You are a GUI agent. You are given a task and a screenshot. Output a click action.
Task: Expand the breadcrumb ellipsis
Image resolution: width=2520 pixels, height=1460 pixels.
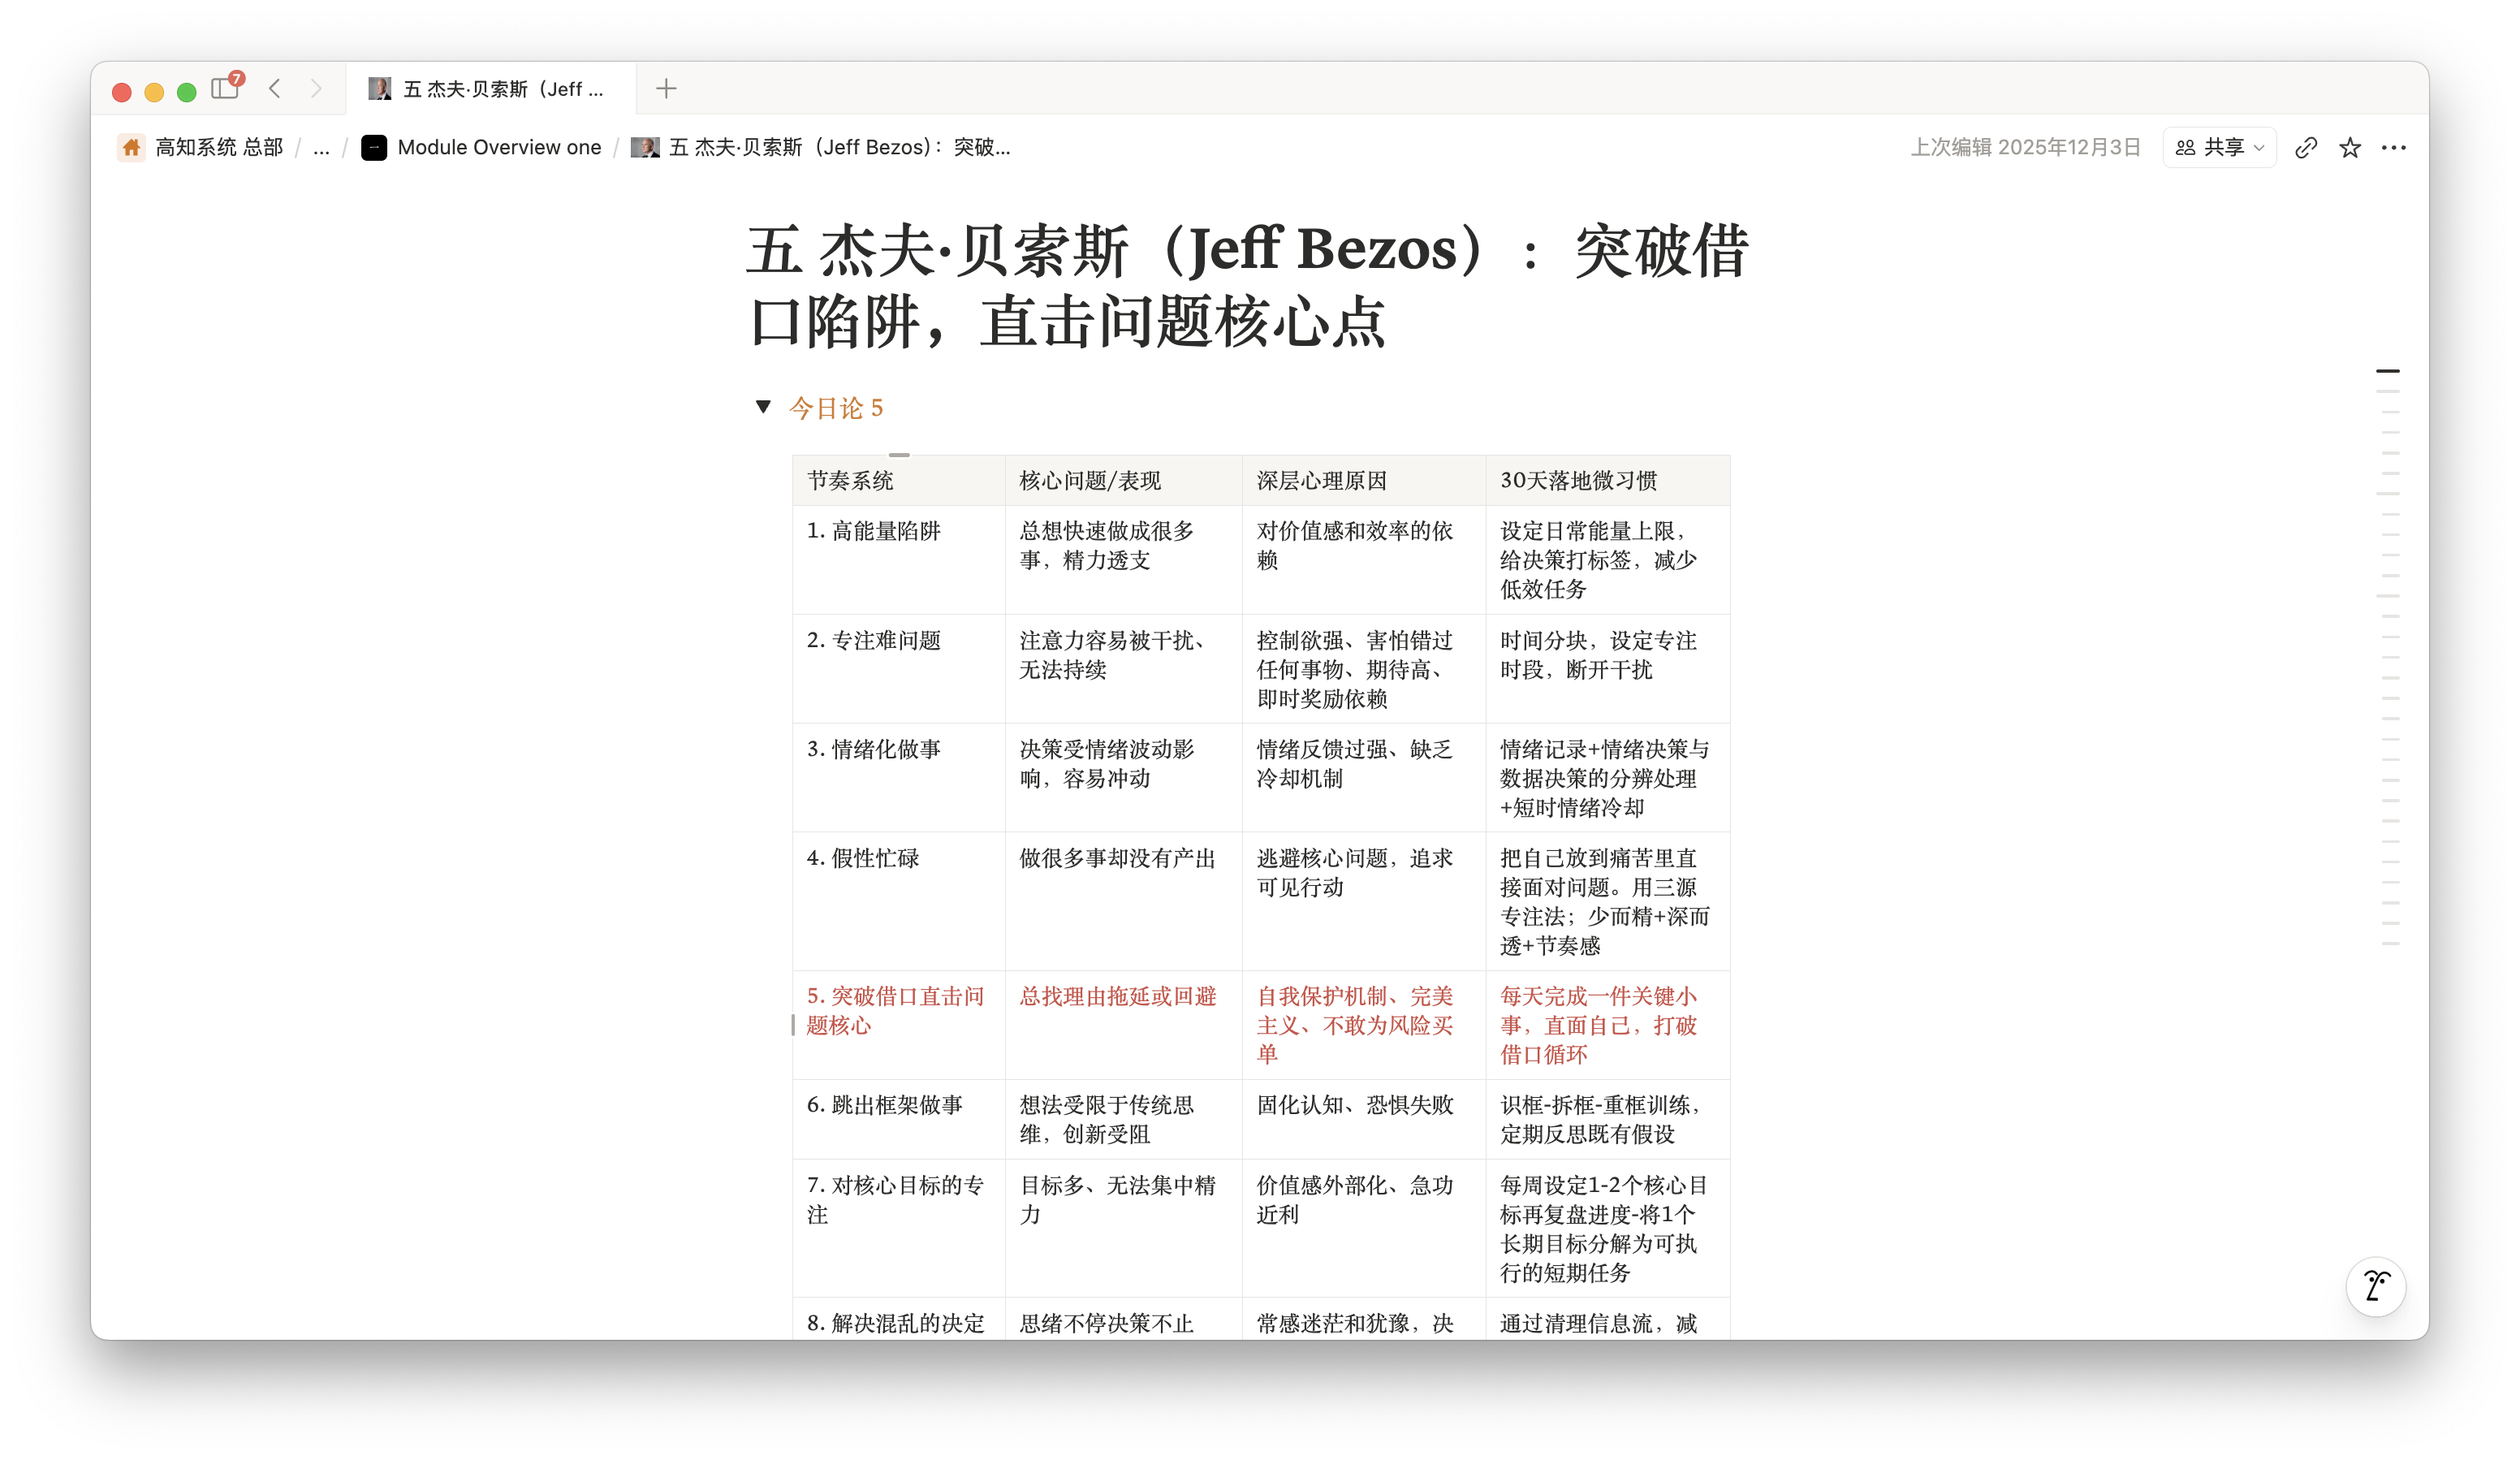(x=321, y=147)
